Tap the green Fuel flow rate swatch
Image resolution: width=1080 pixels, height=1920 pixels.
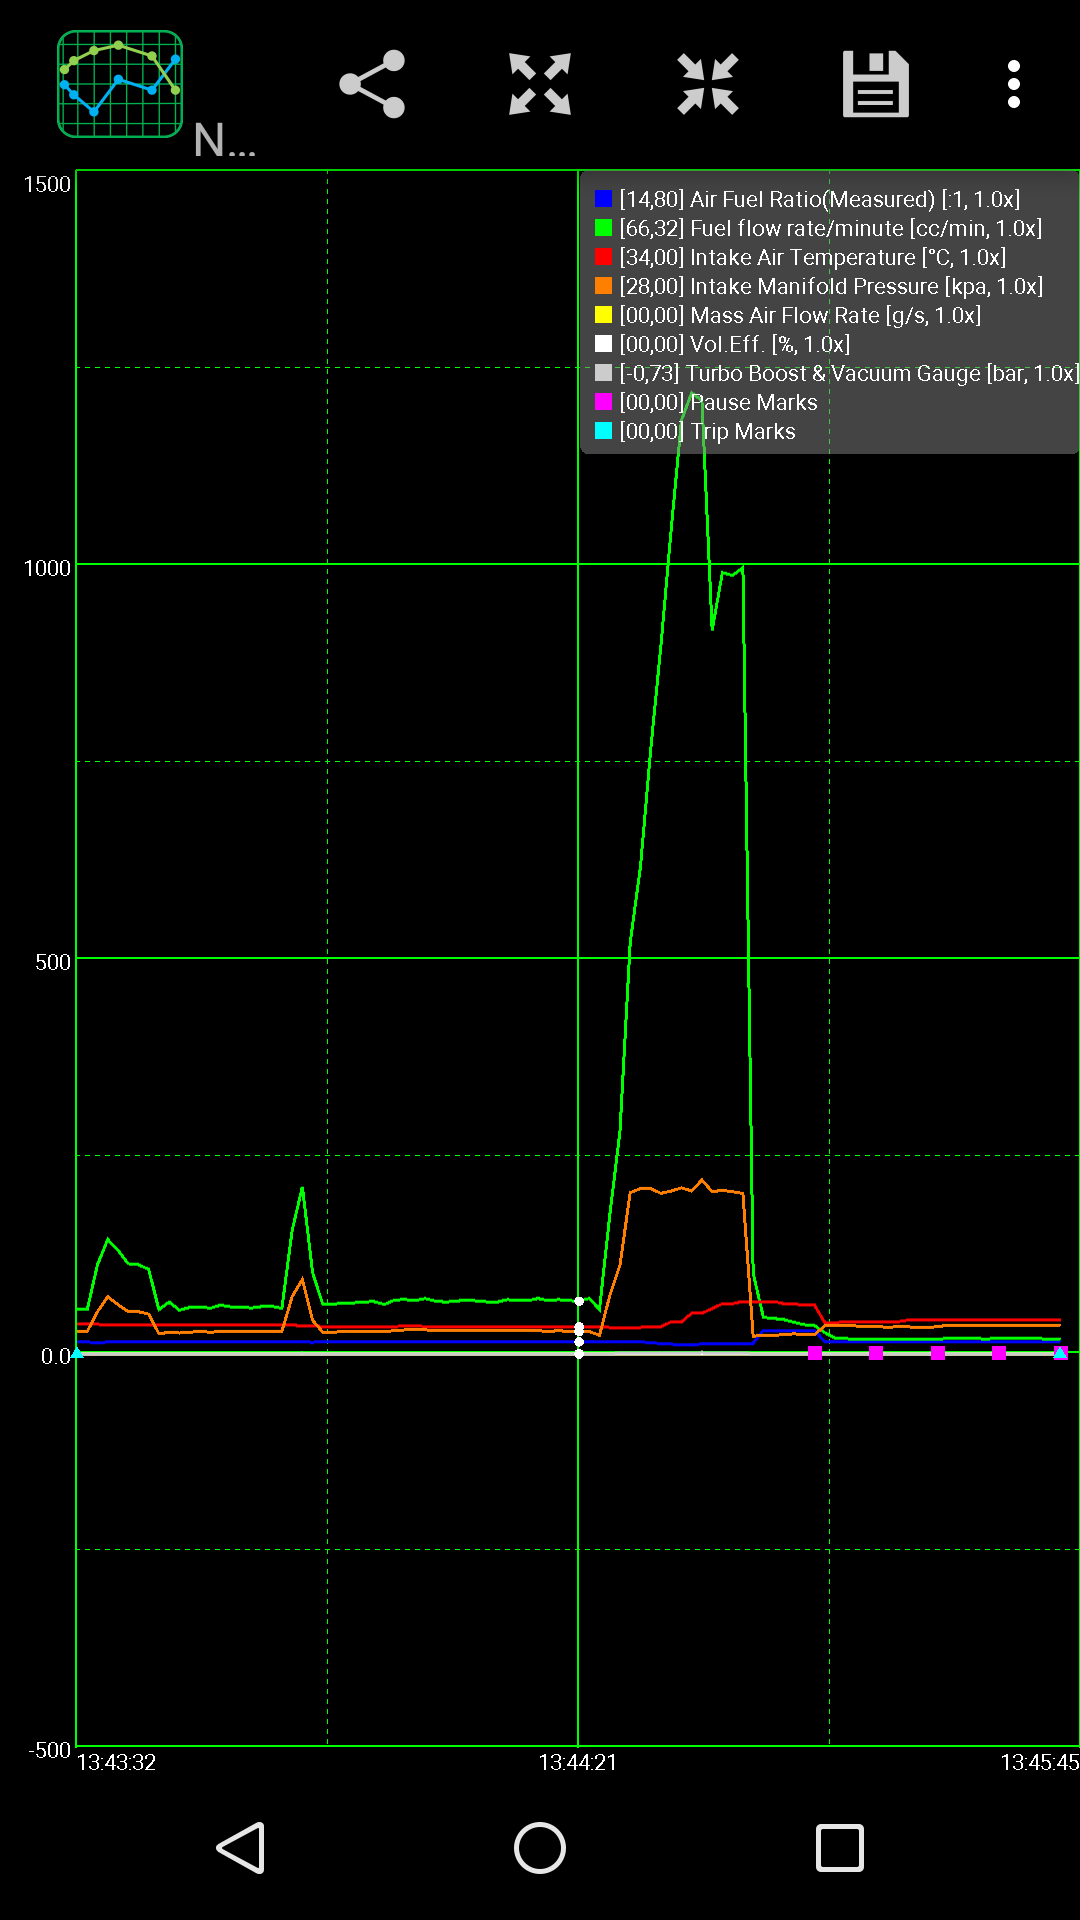603,228
